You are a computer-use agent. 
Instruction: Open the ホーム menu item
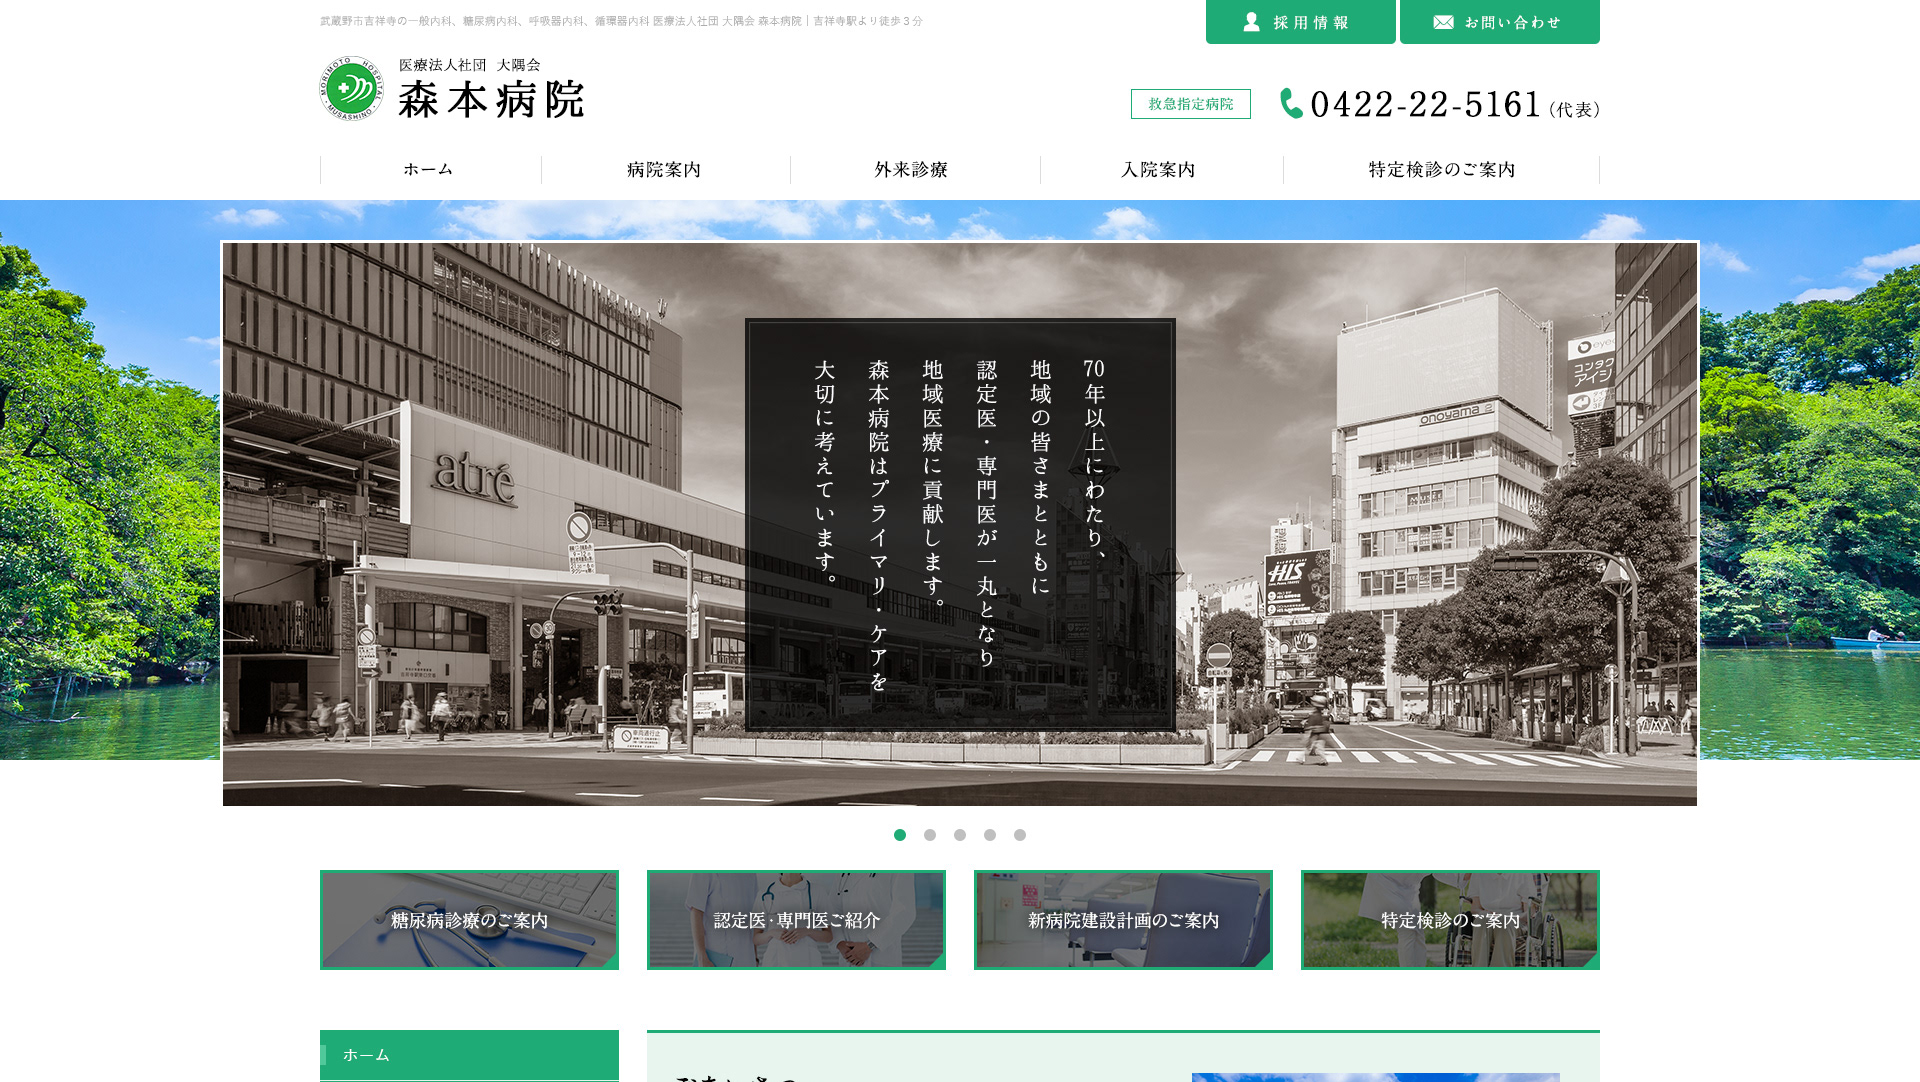point(429,170)
